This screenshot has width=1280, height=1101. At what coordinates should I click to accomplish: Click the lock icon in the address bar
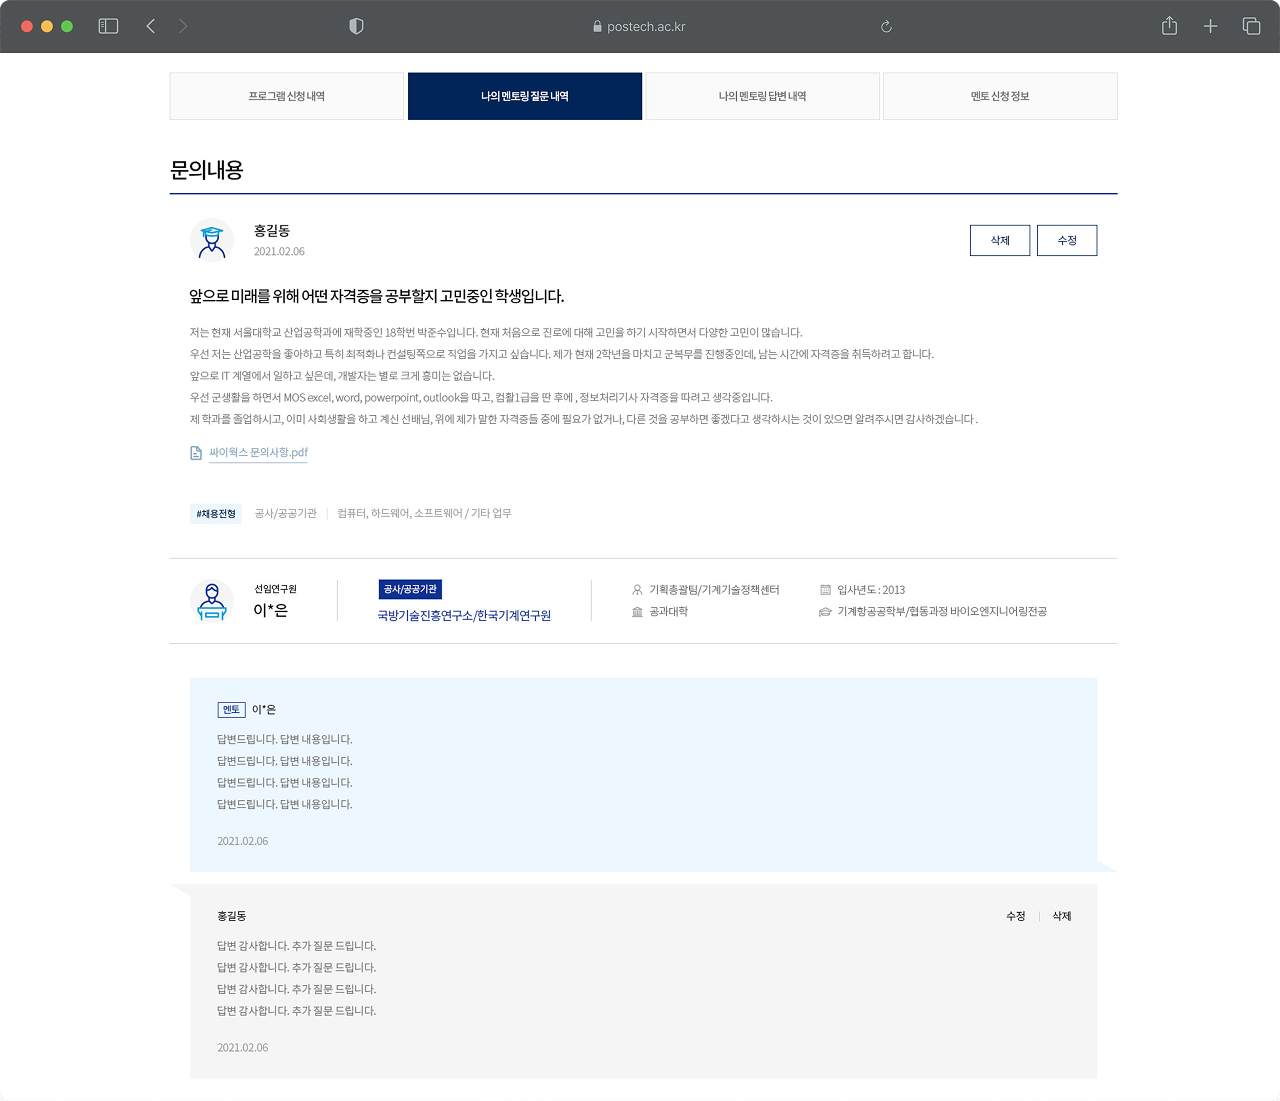point(597,27)
